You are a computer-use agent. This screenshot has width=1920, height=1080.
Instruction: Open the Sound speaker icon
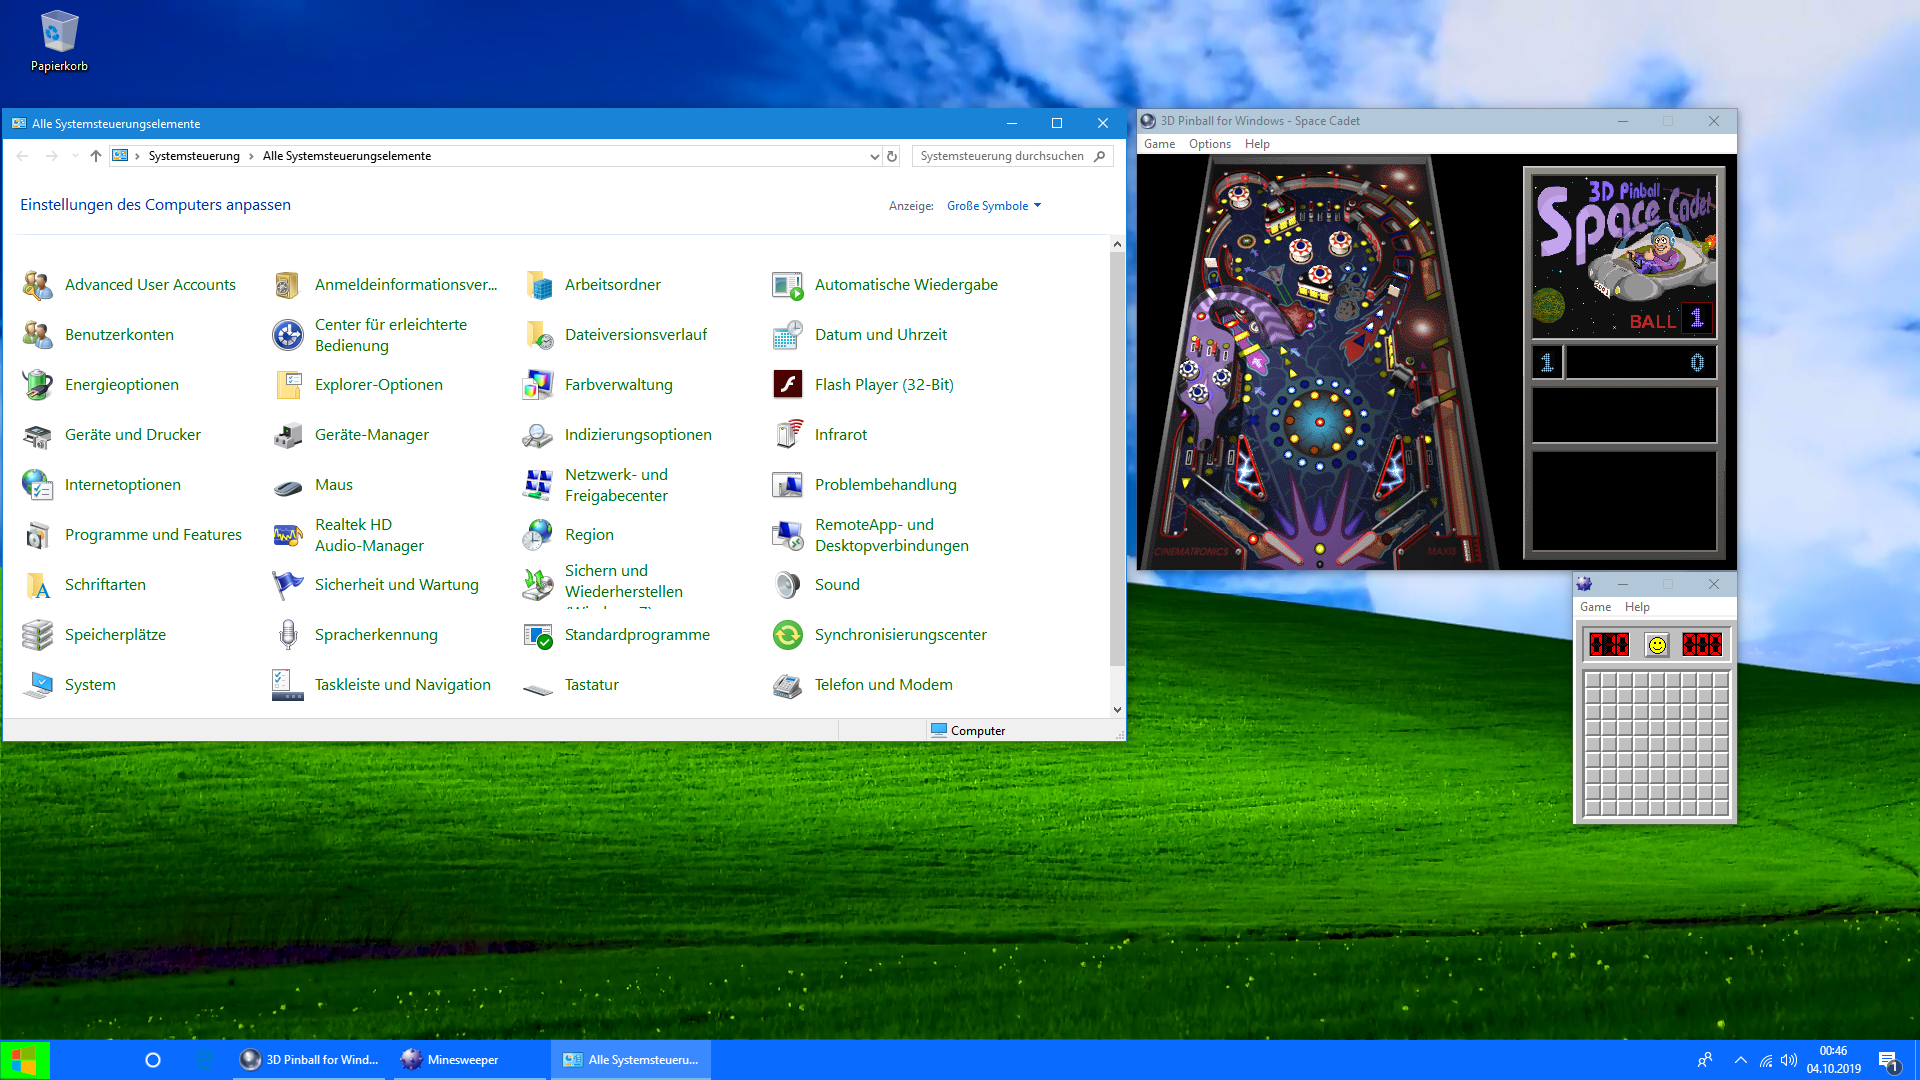[x=788, y=585]
